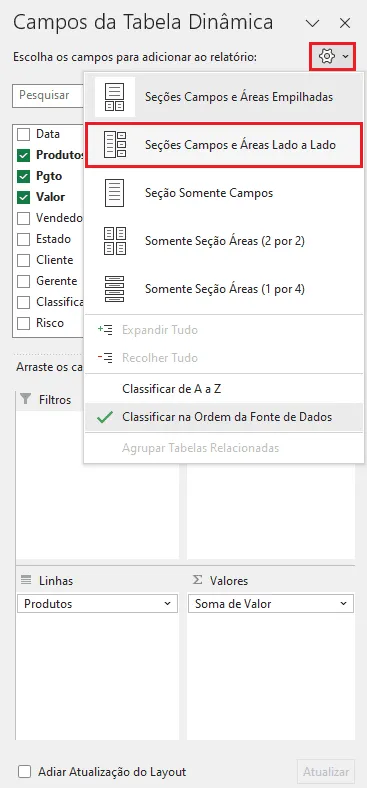Tick the Risco field checkbox
367x788 pixels.
point(24,323)
